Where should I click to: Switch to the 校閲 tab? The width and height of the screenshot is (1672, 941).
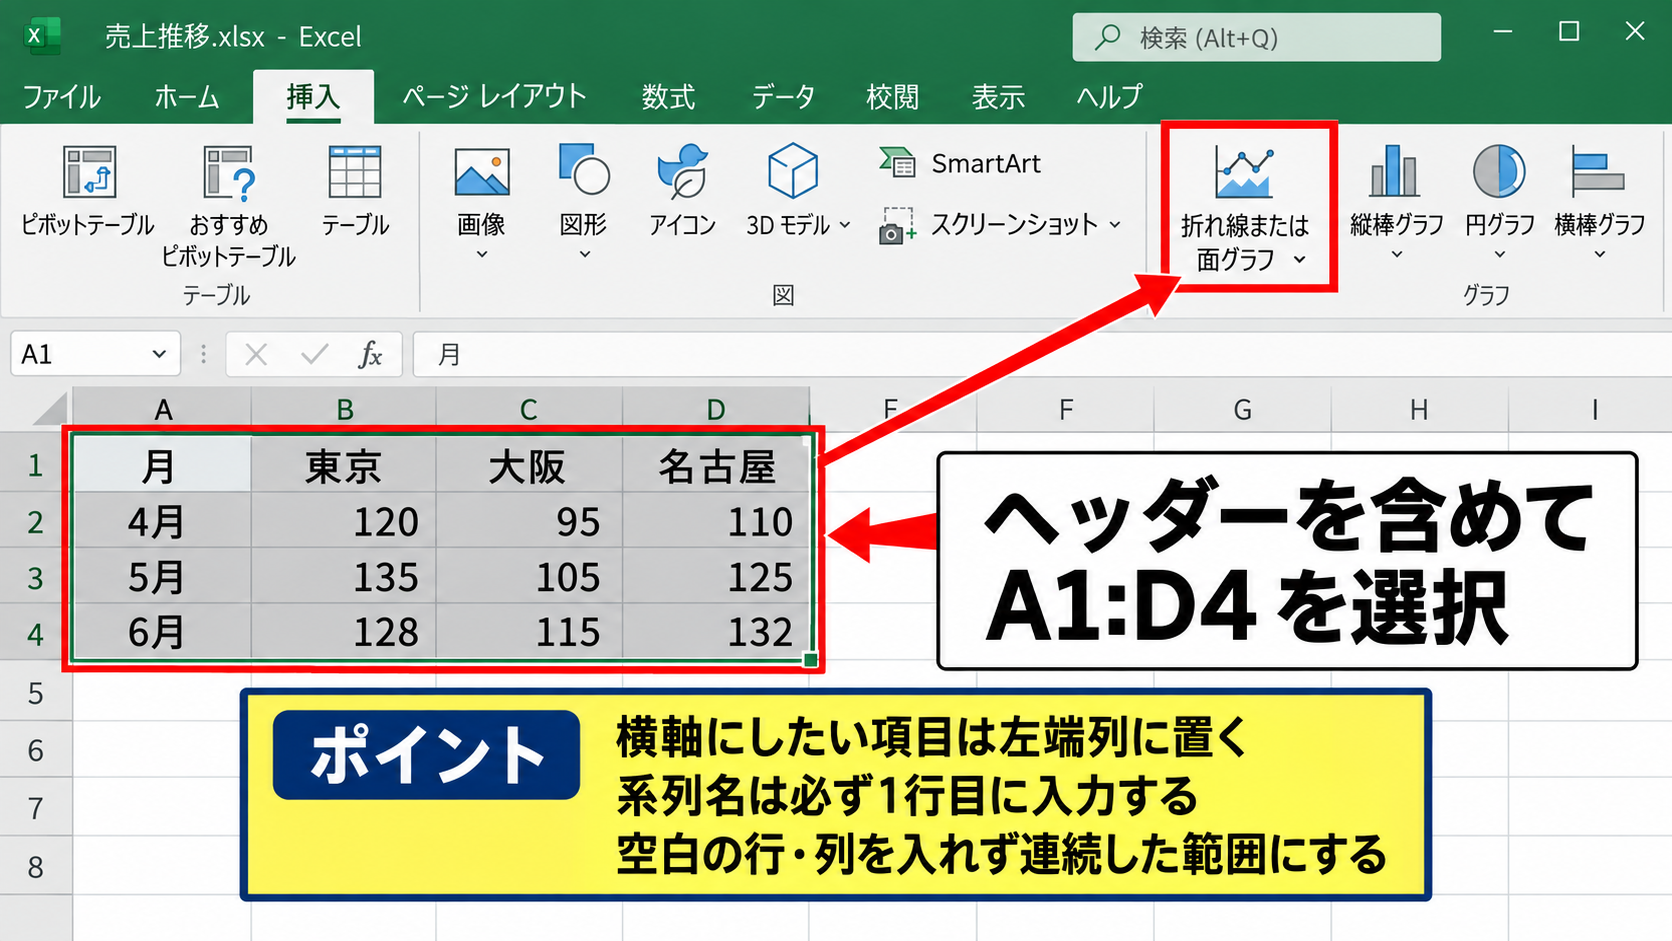coord(892,97)
